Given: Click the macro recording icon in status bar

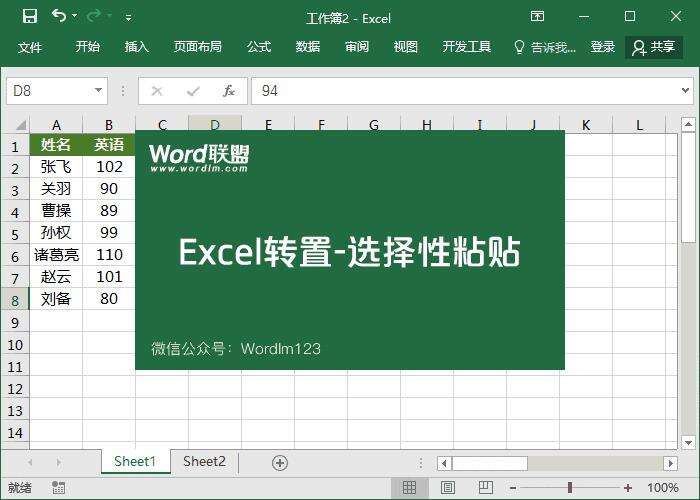Looking at the screenshot, I should pos(58,487).
